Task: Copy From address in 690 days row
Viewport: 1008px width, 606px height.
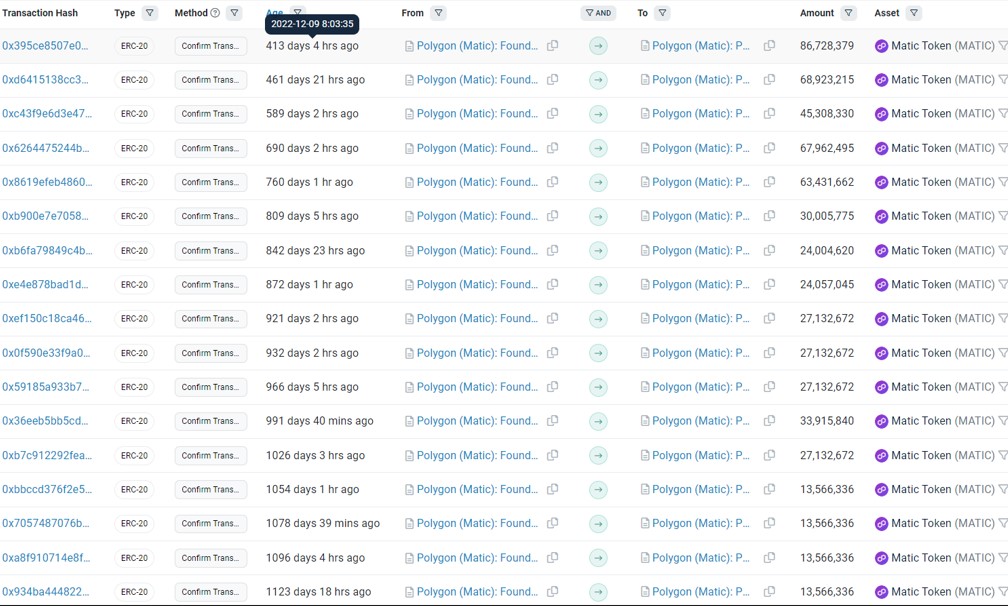Action: [552, 148]
